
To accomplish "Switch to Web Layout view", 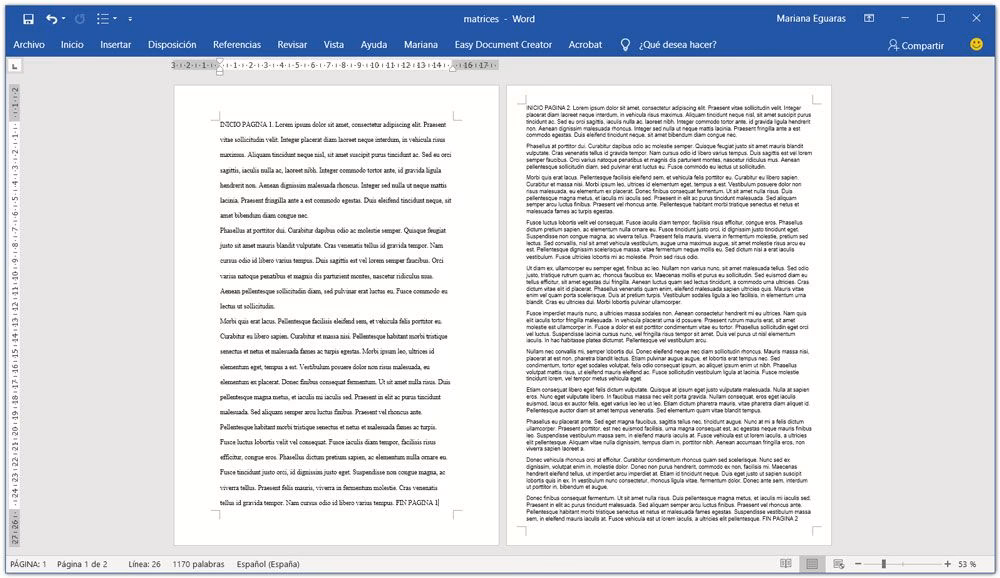I will click(838, 564).
